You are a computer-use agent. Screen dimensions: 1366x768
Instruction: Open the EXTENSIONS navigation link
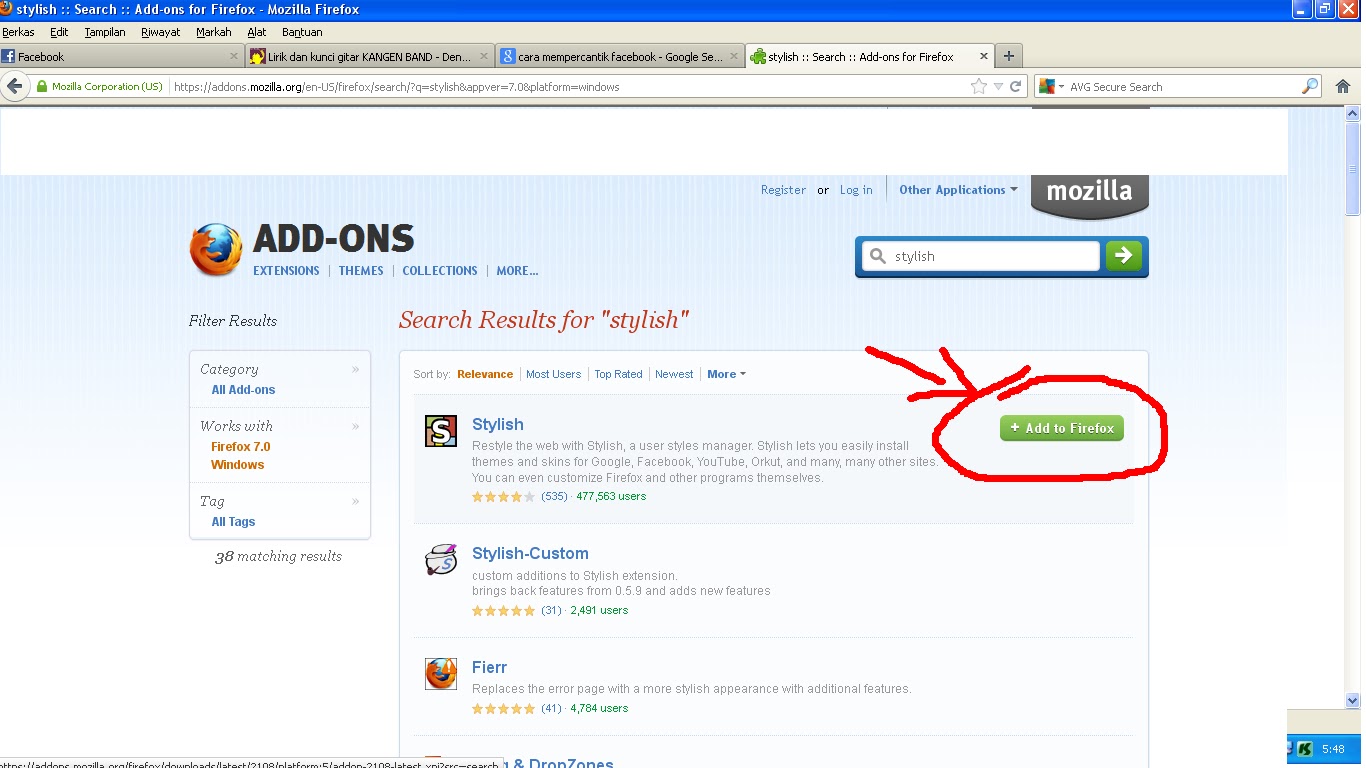[x=286, y=271]
